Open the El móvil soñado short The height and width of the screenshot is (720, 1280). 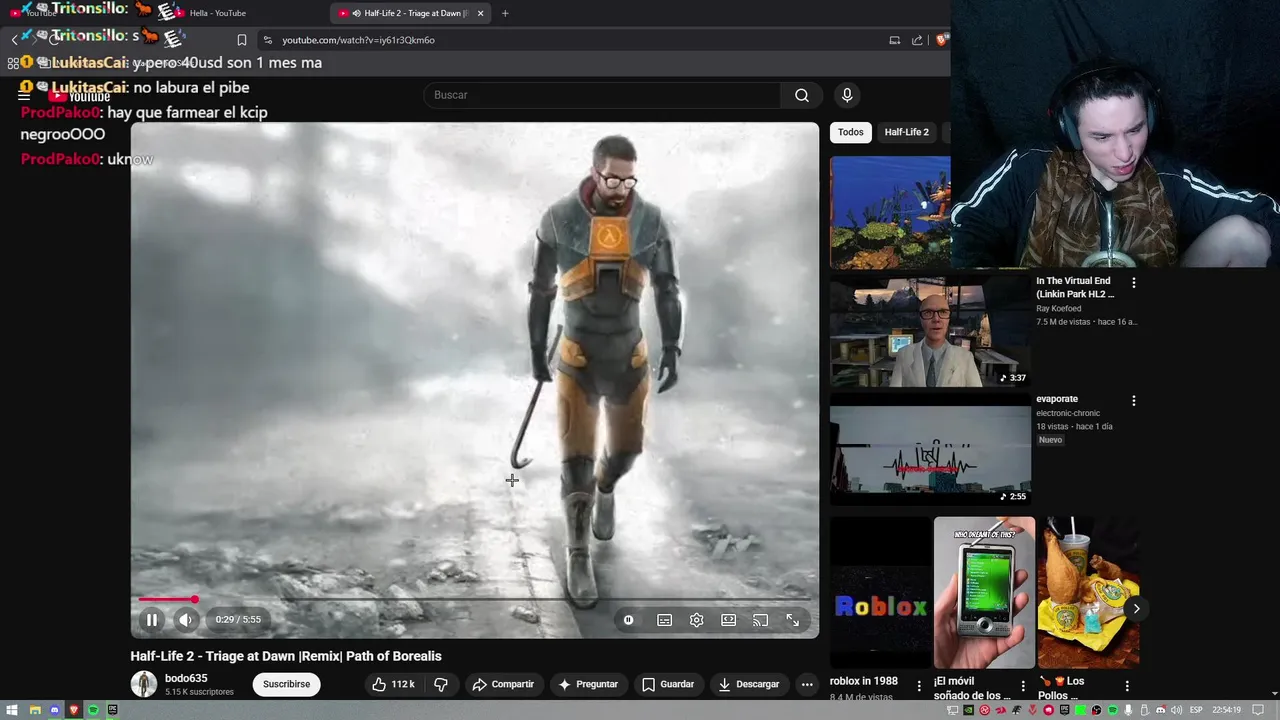[x=984, y=592]
